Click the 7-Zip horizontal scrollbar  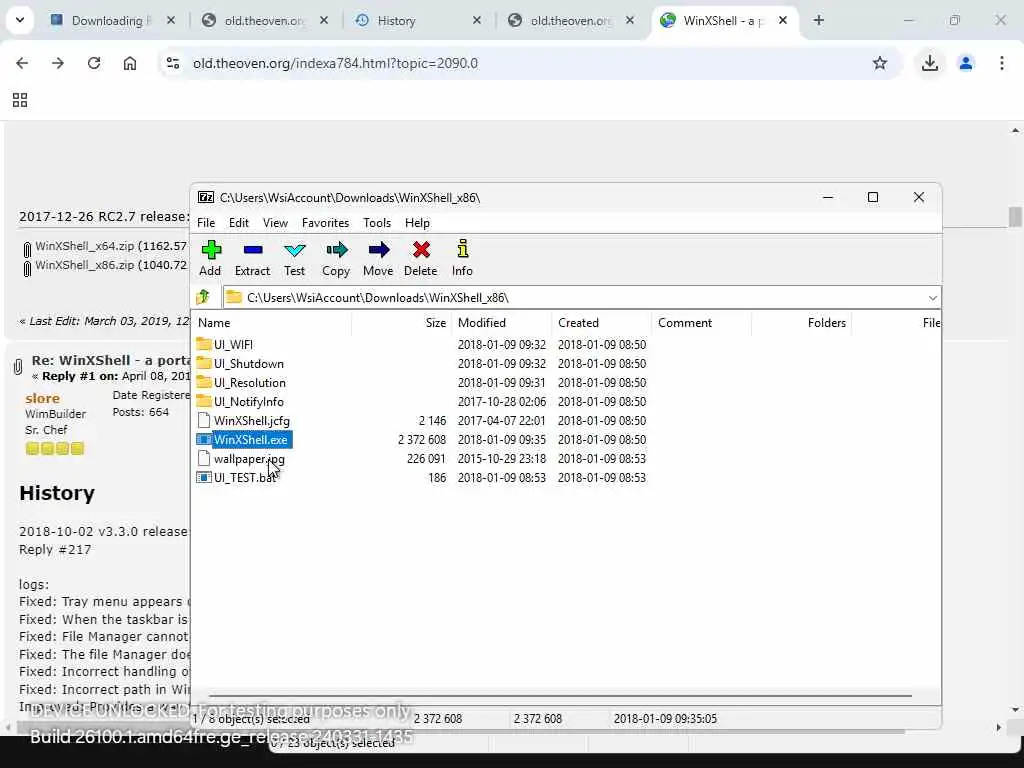[x=560, y=696]
